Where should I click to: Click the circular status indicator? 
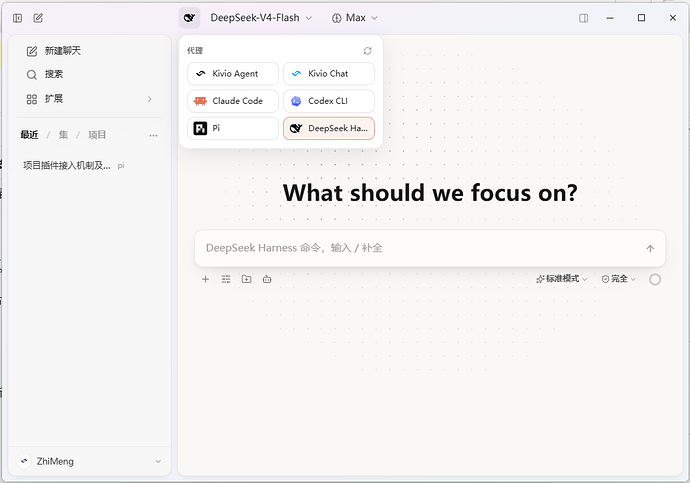[655, 279]
